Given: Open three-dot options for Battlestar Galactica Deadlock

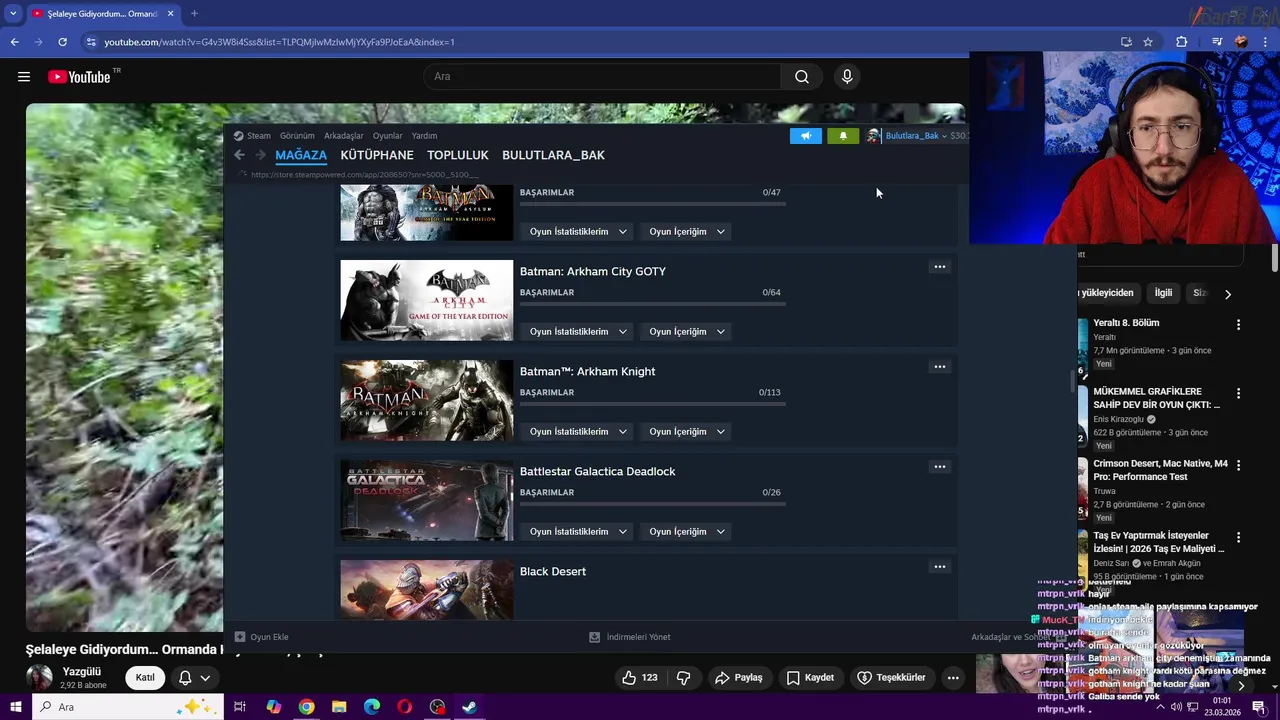Looking at the screenshot, I should point(939,467).
